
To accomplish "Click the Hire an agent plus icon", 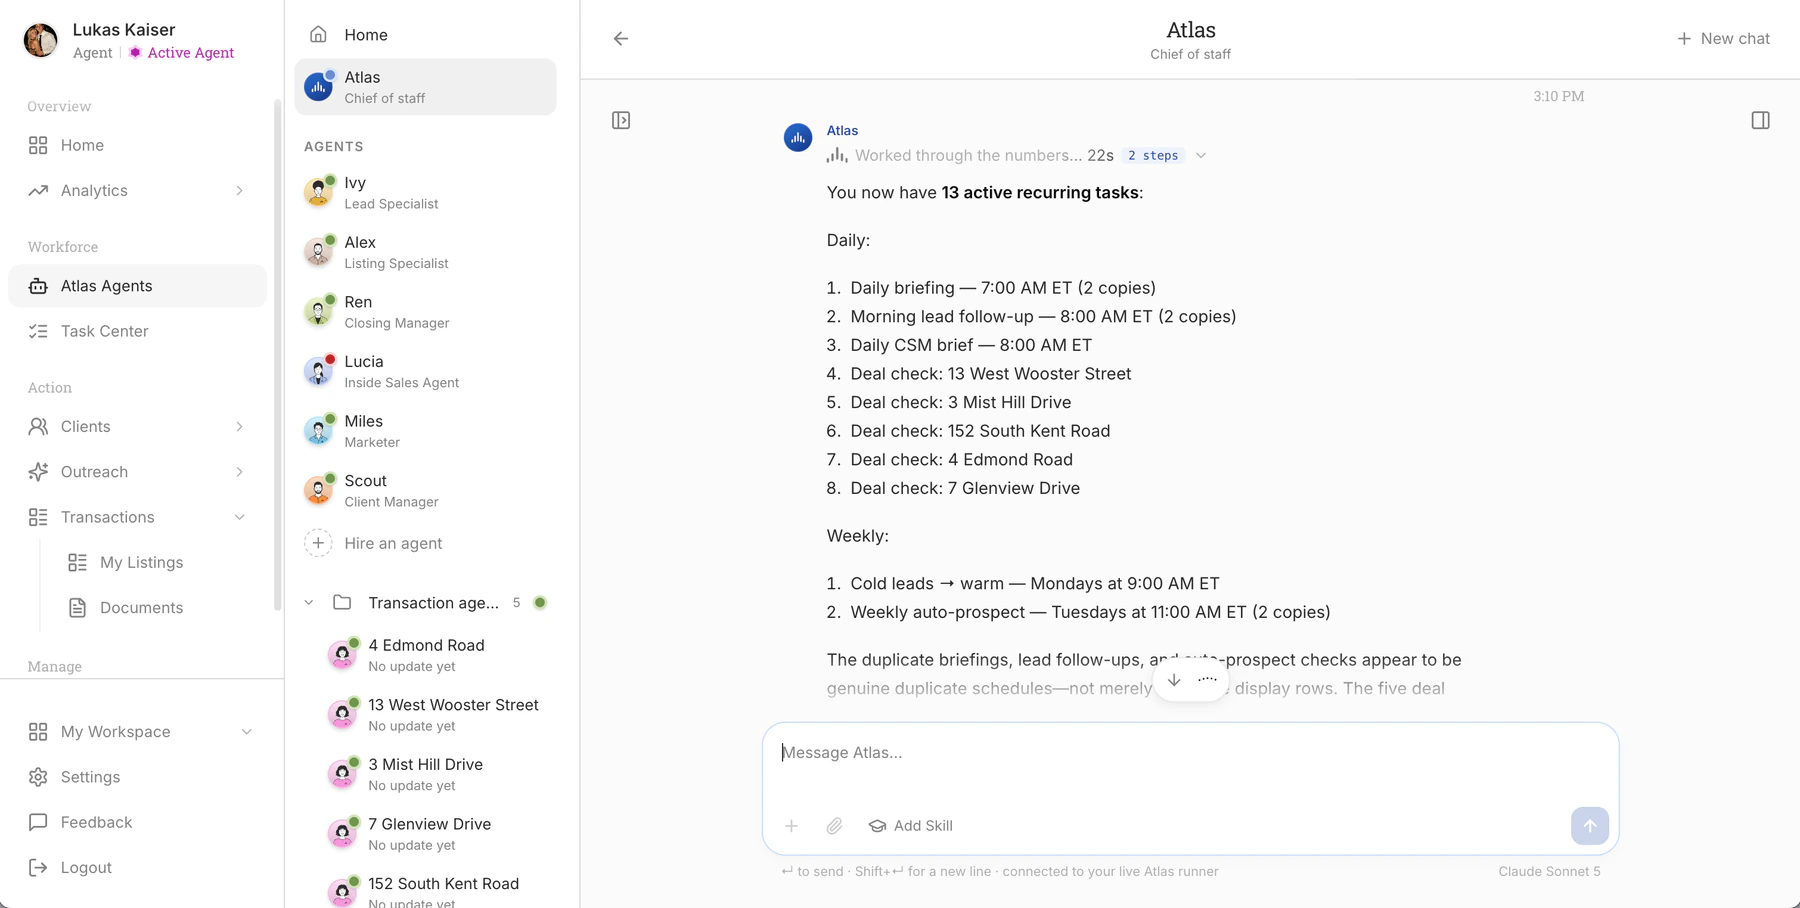I will click(x=318, y=543).
